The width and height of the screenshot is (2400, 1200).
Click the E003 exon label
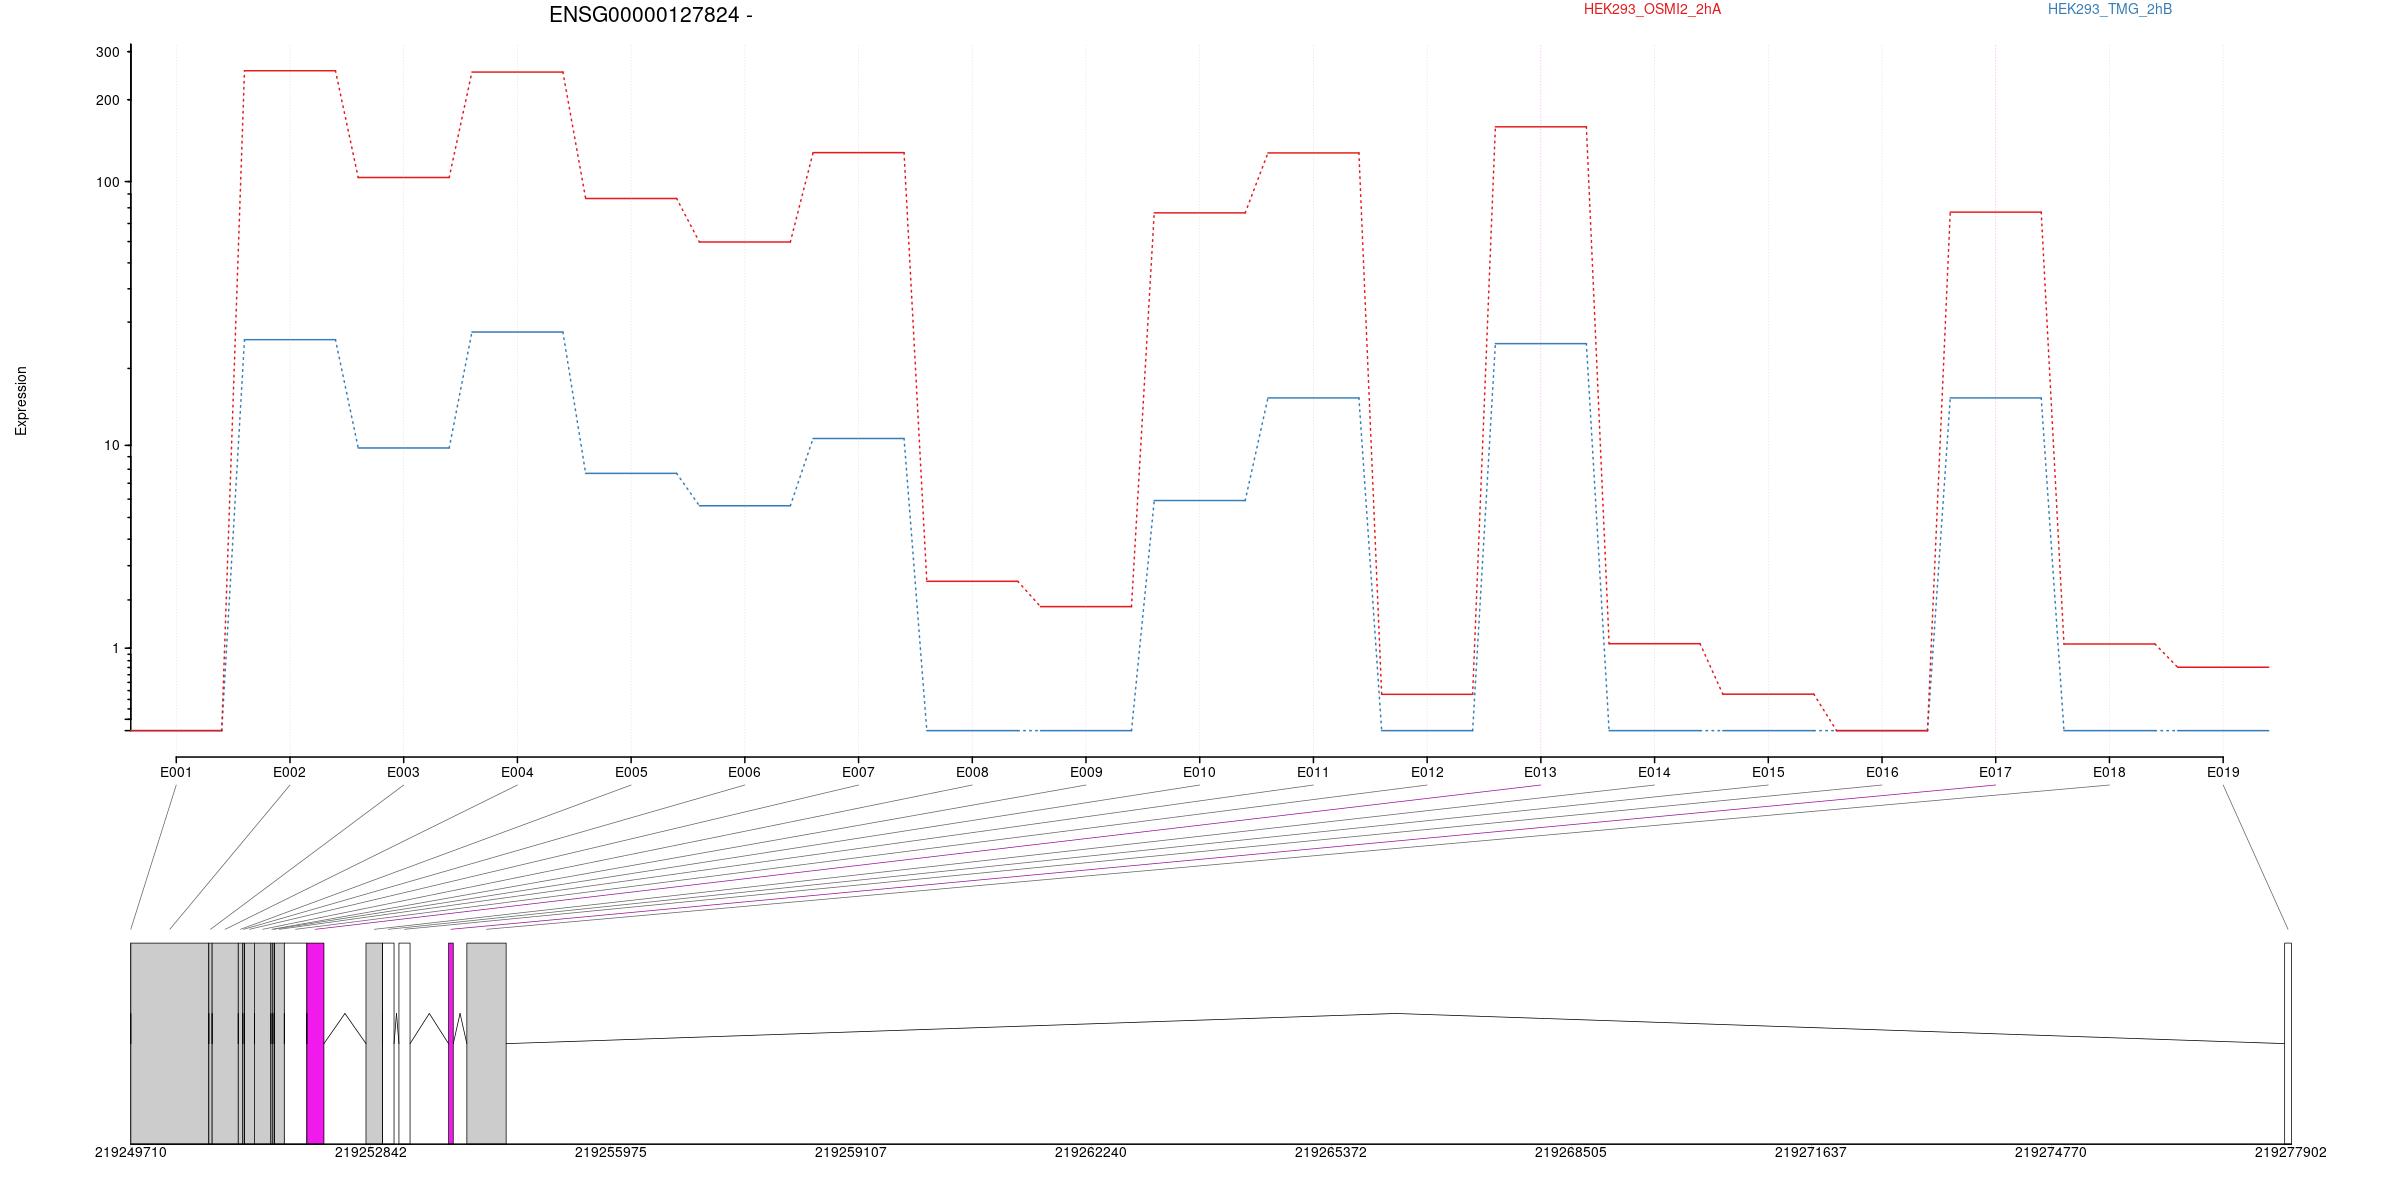pyautogui.click(x=403, y=772)
